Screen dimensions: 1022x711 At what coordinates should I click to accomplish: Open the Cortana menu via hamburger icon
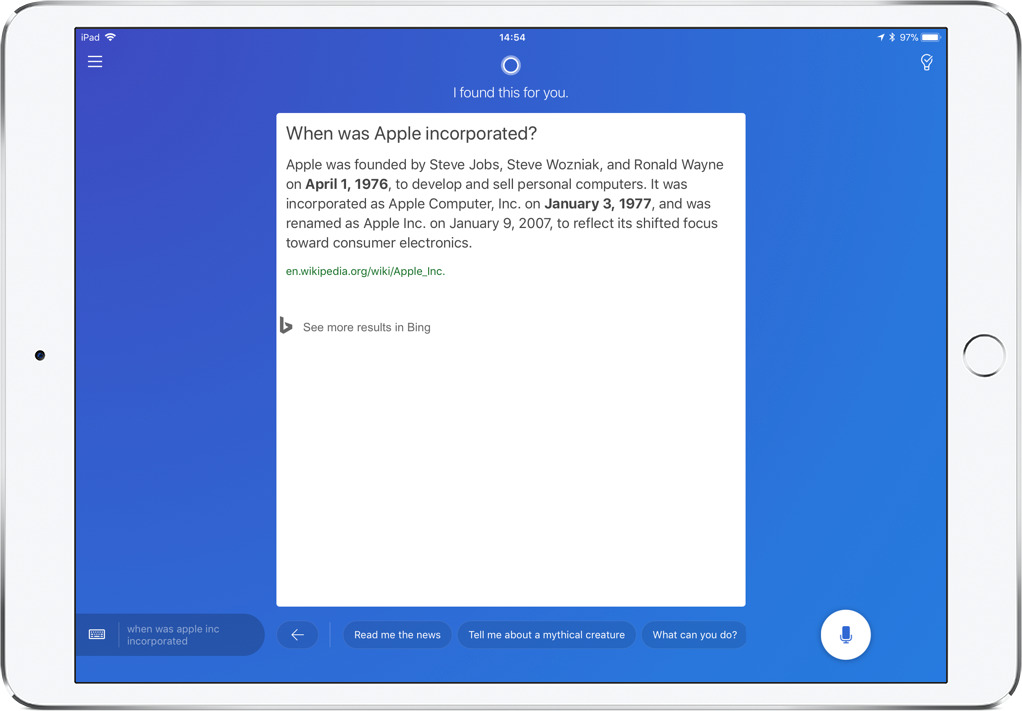[x=95, y=61]
